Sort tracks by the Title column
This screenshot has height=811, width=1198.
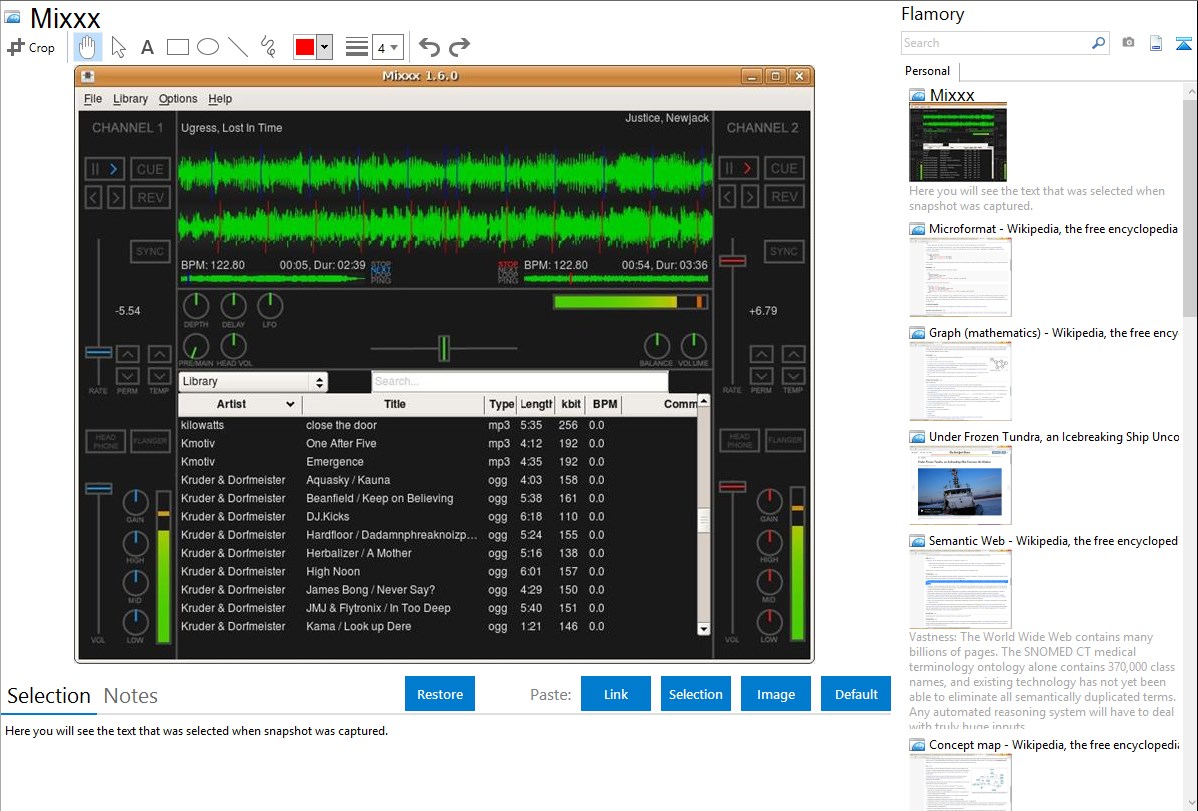click(x=394, y=404)
